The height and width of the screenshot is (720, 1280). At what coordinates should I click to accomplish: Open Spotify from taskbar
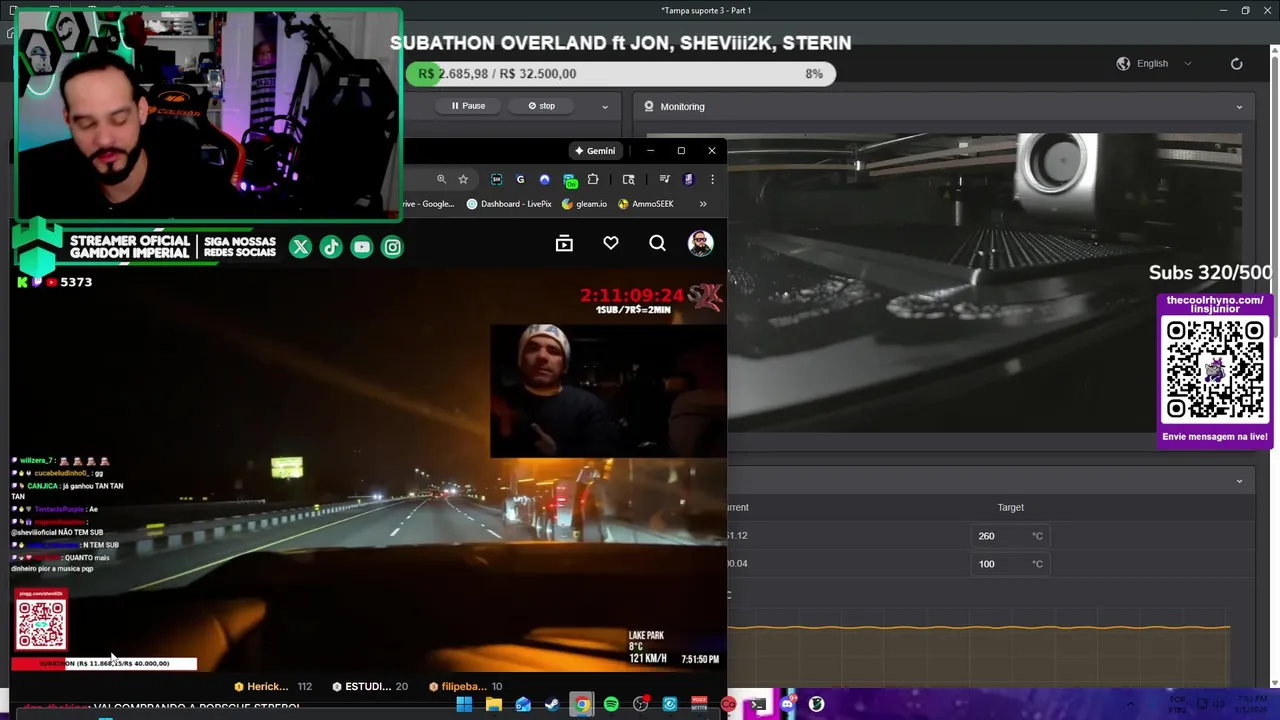611,705
